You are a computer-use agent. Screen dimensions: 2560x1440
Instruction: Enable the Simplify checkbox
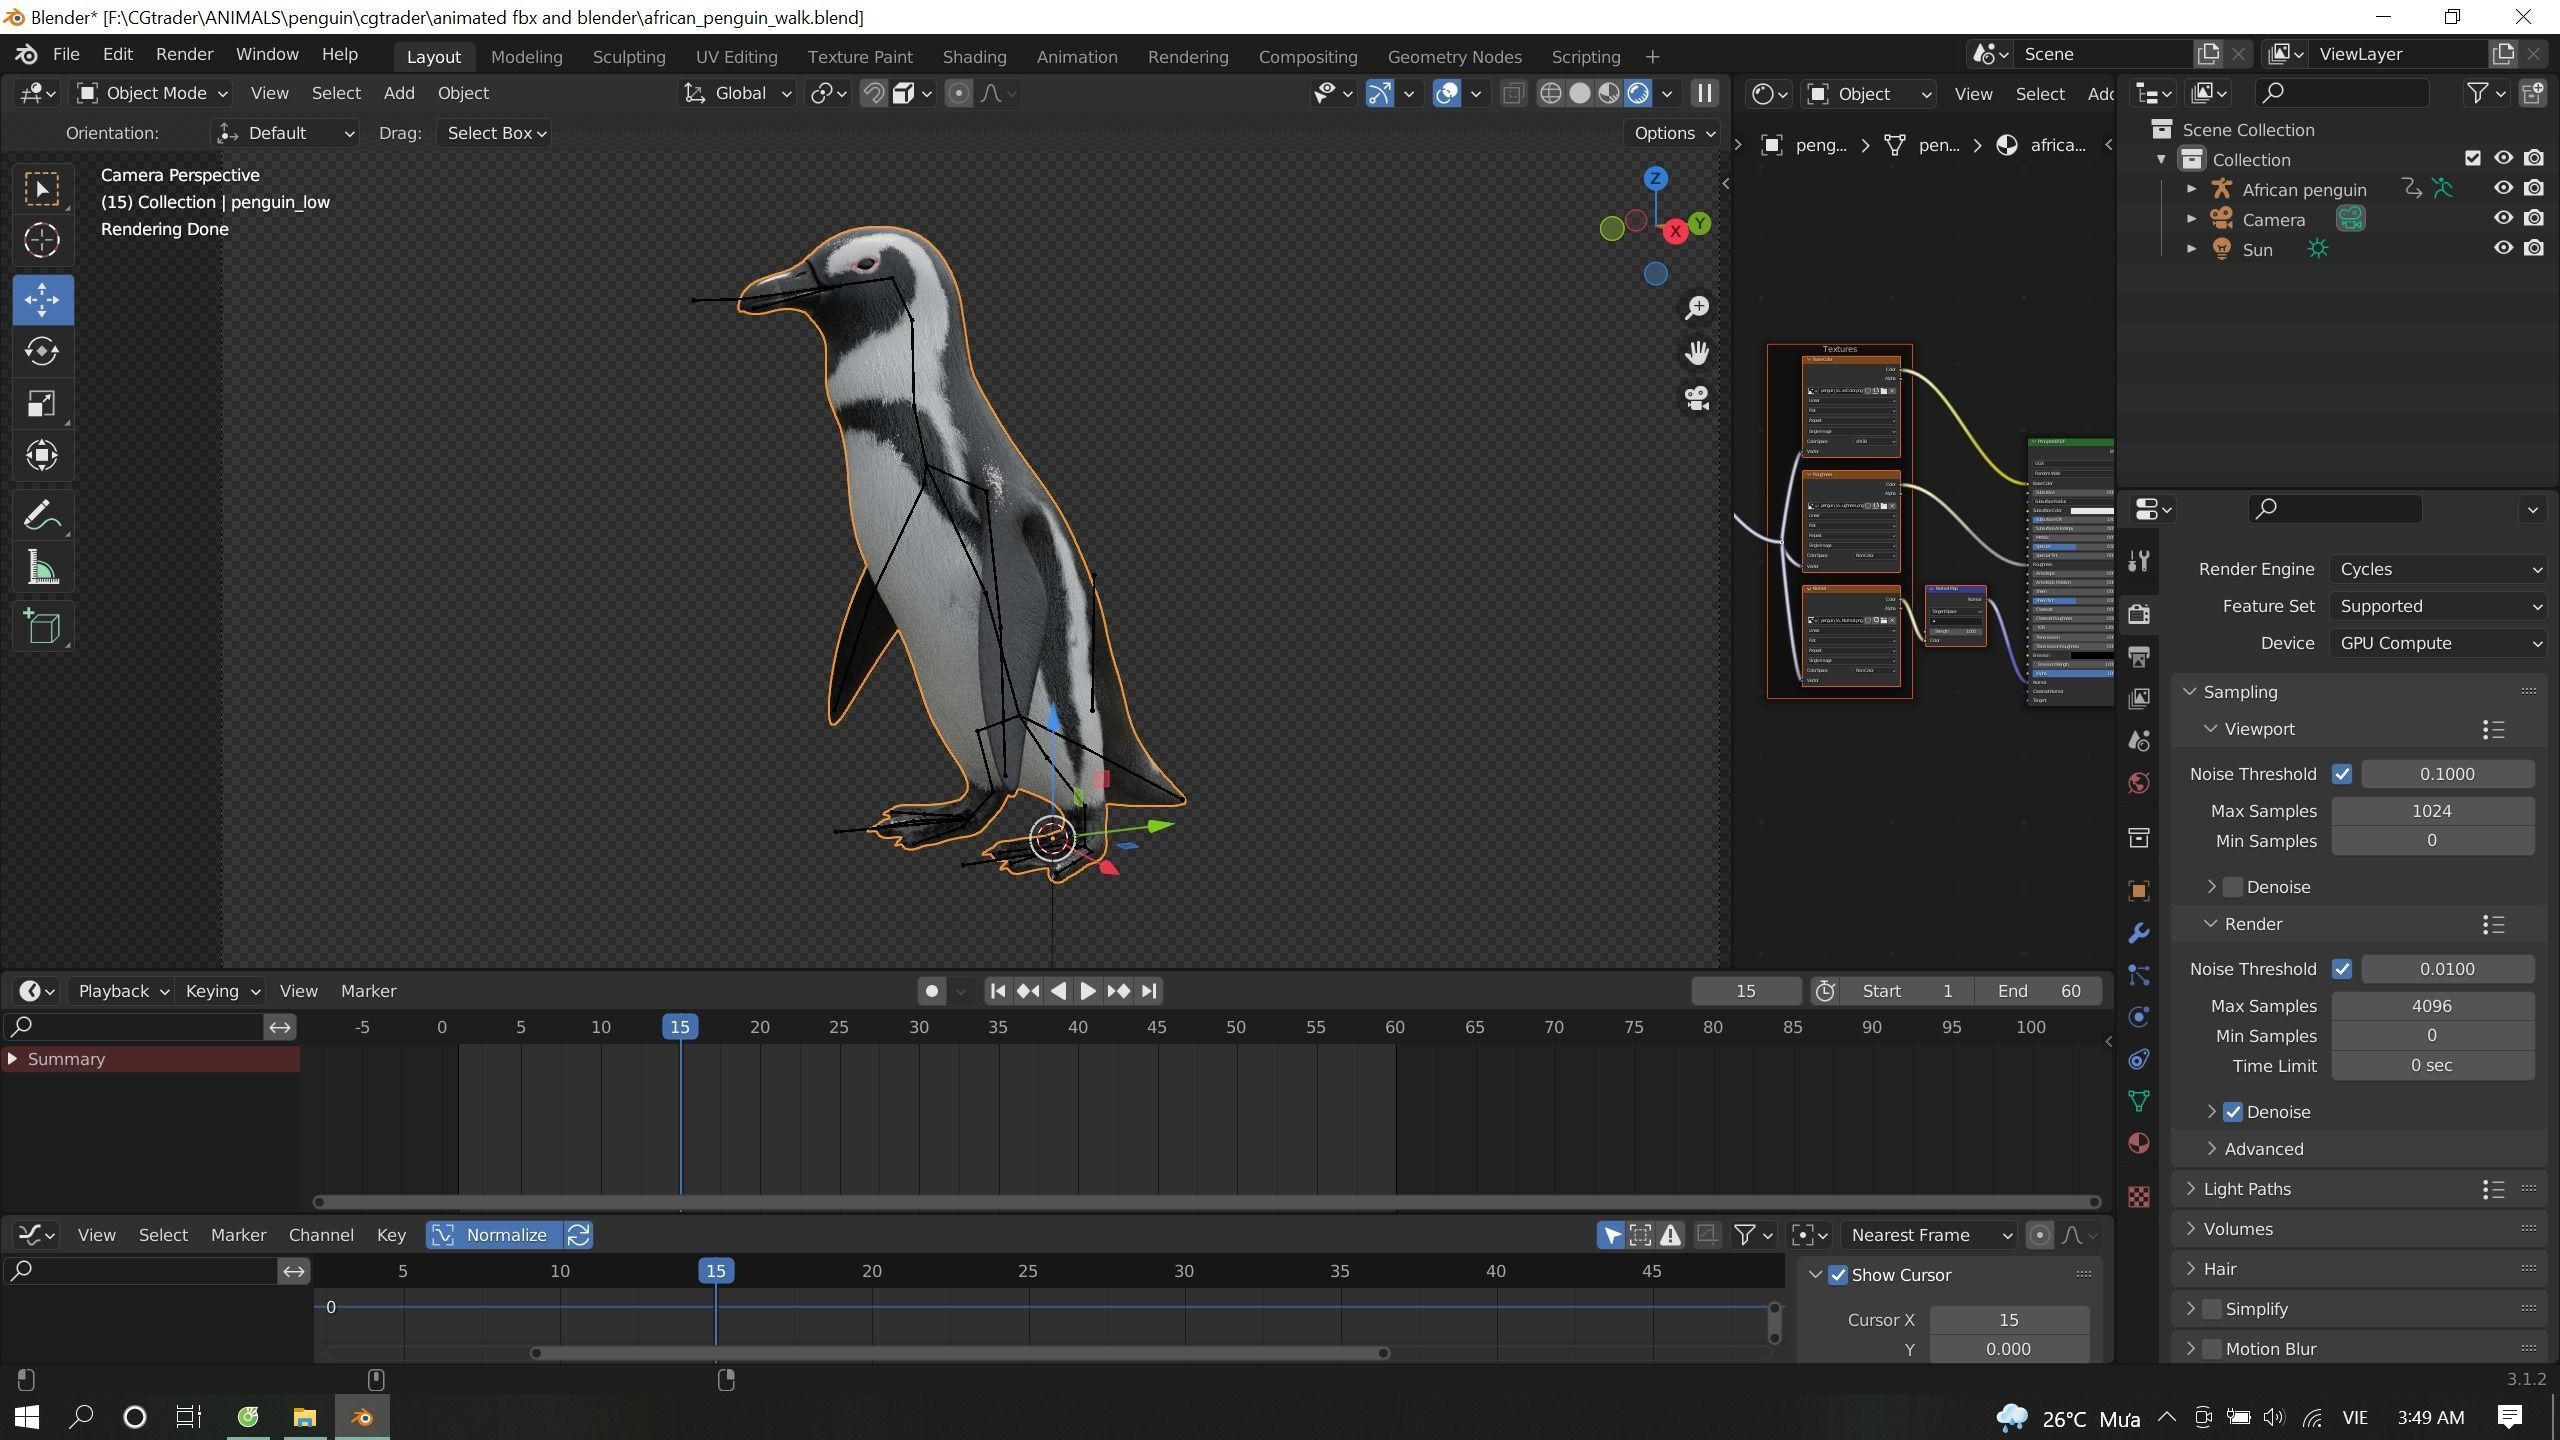click(2212, 1309)
